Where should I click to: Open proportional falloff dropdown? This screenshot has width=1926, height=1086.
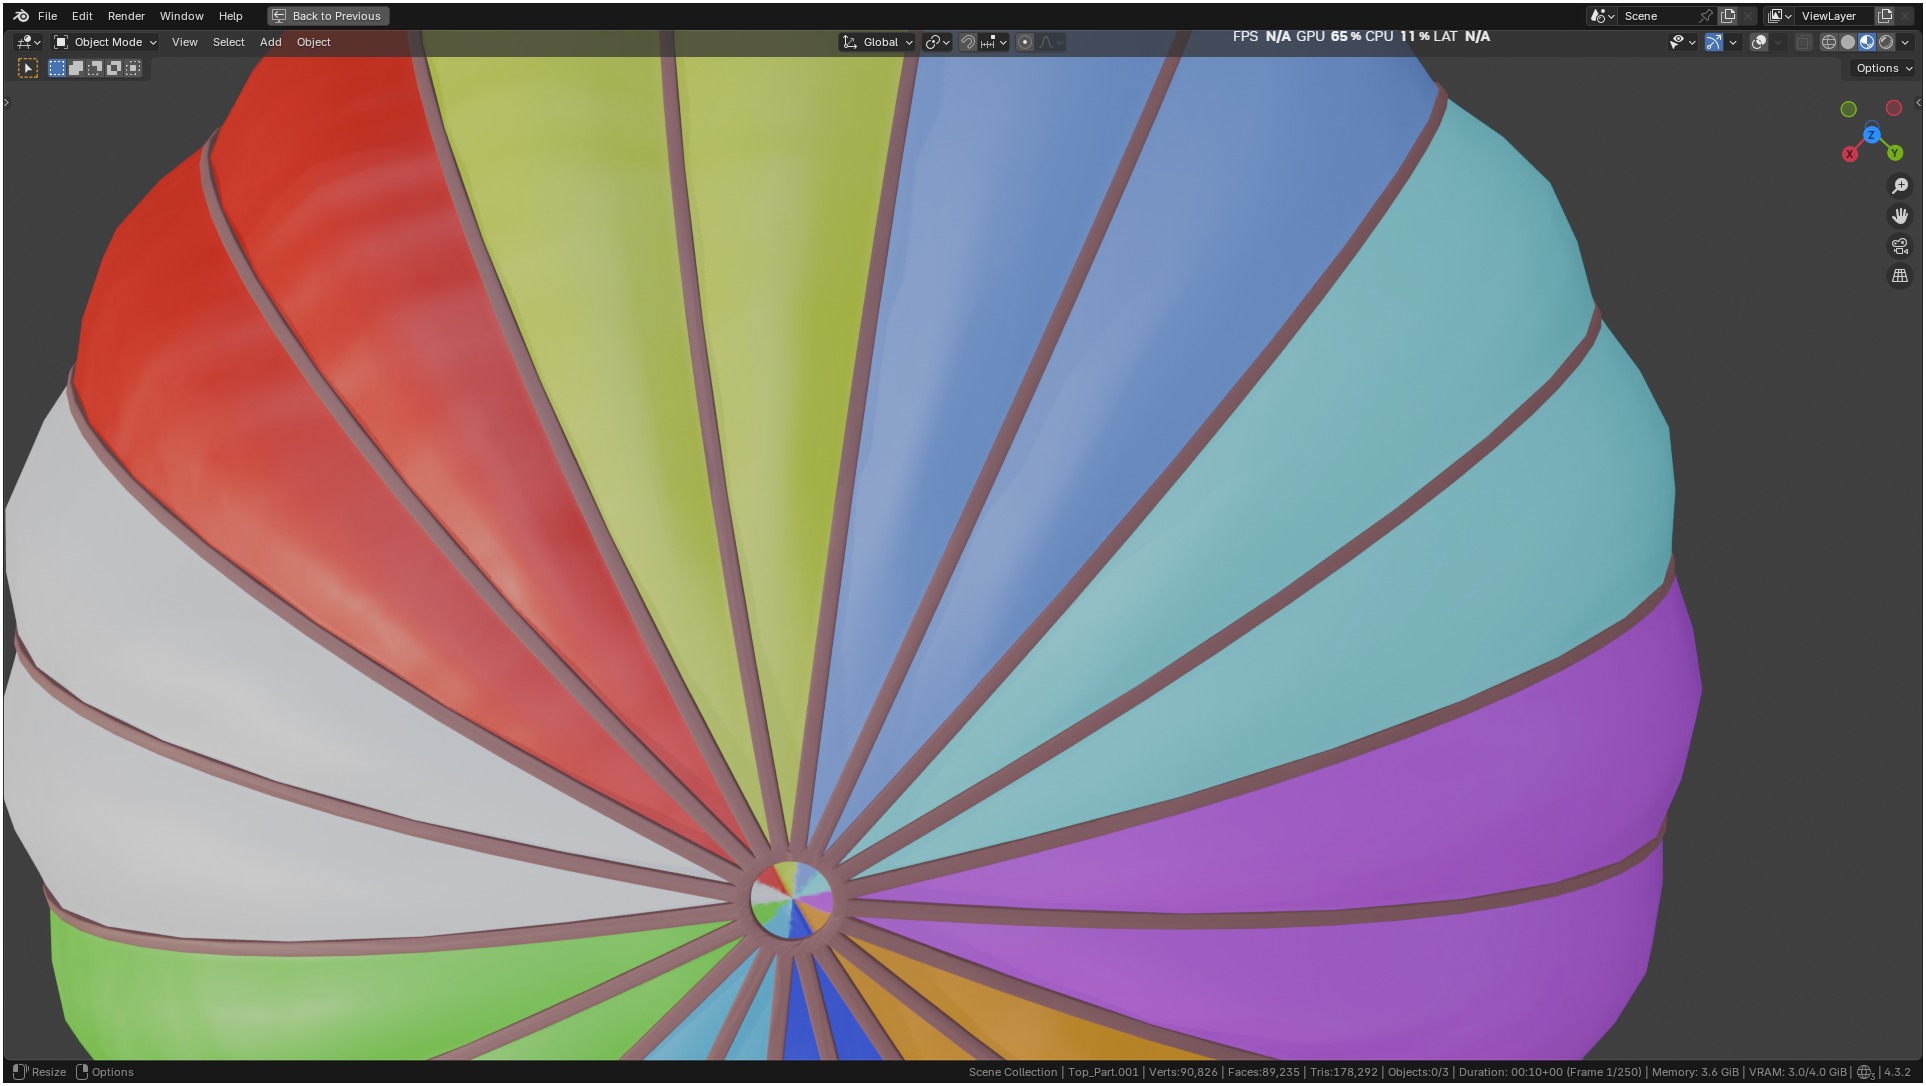pyautogui.click(x=1051, y=42)
